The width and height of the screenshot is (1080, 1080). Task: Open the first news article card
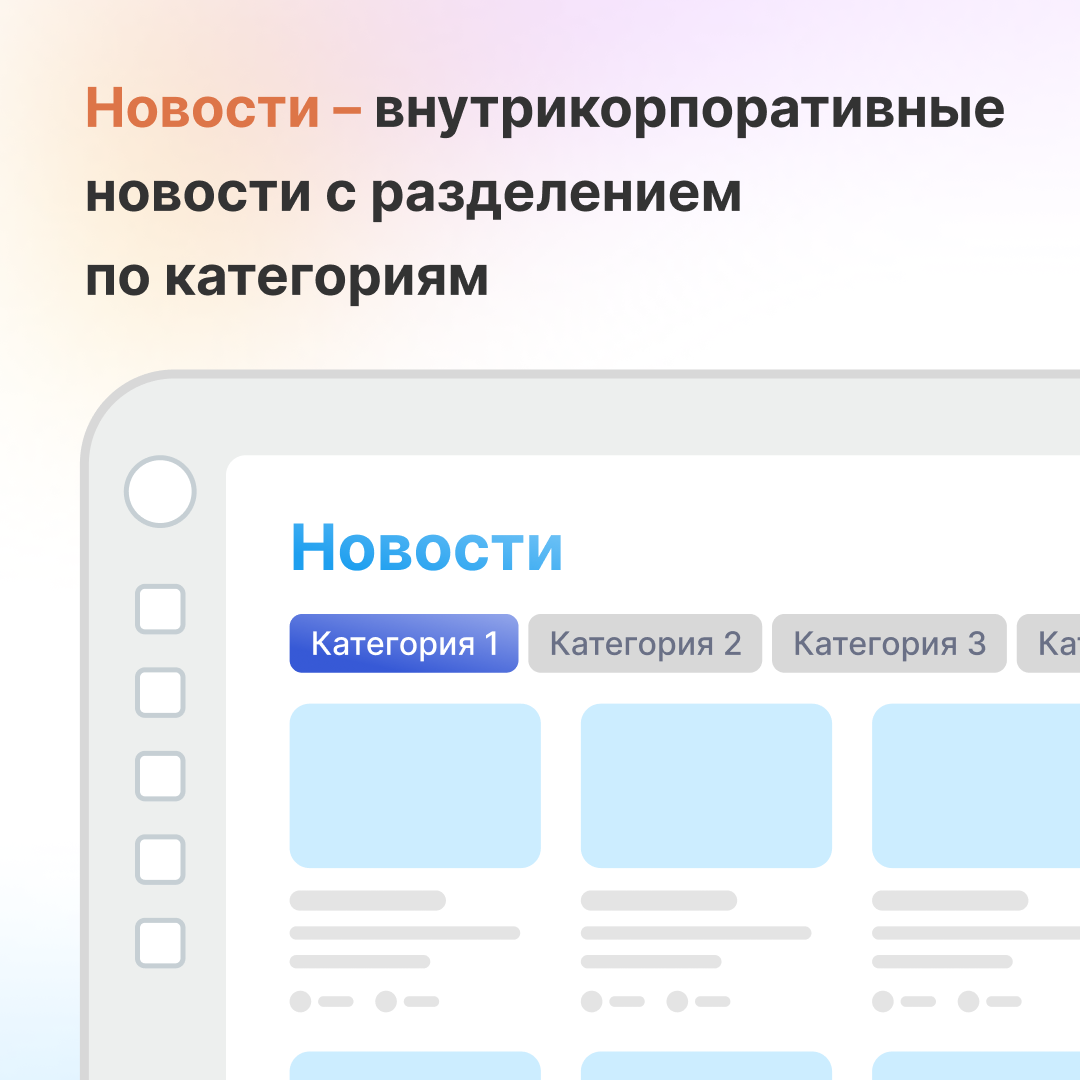[415, 785]
